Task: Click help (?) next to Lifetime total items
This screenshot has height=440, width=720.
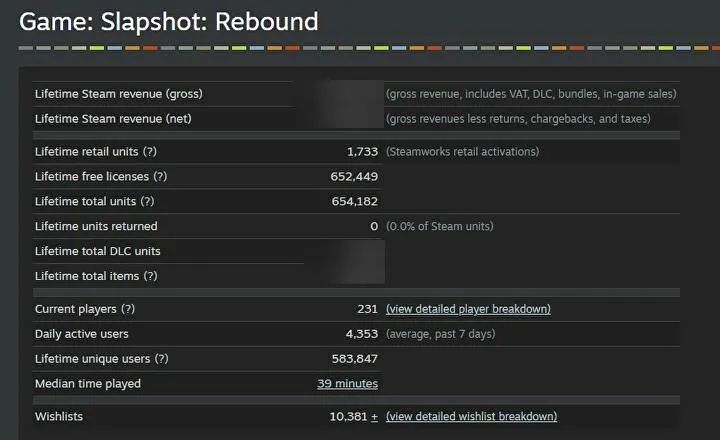Action: click(151, 276)
